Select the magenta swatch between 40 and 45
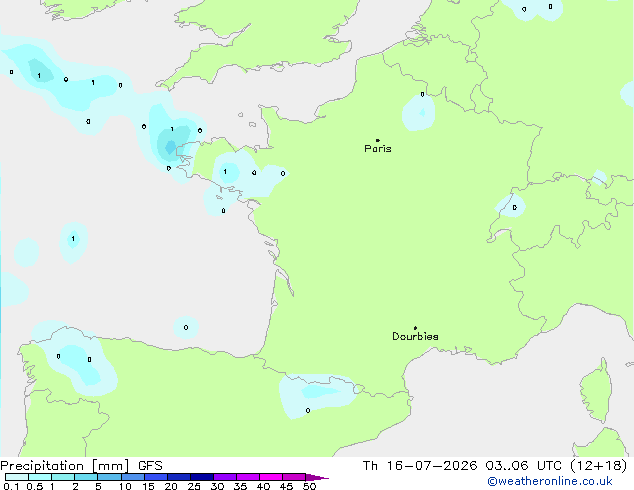634x490 pixels. (x=271, y=477)
